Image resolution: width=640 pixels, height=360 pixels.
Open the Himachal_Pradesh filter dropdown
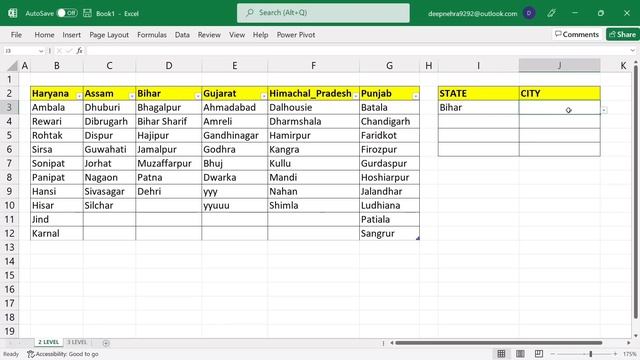356,96
